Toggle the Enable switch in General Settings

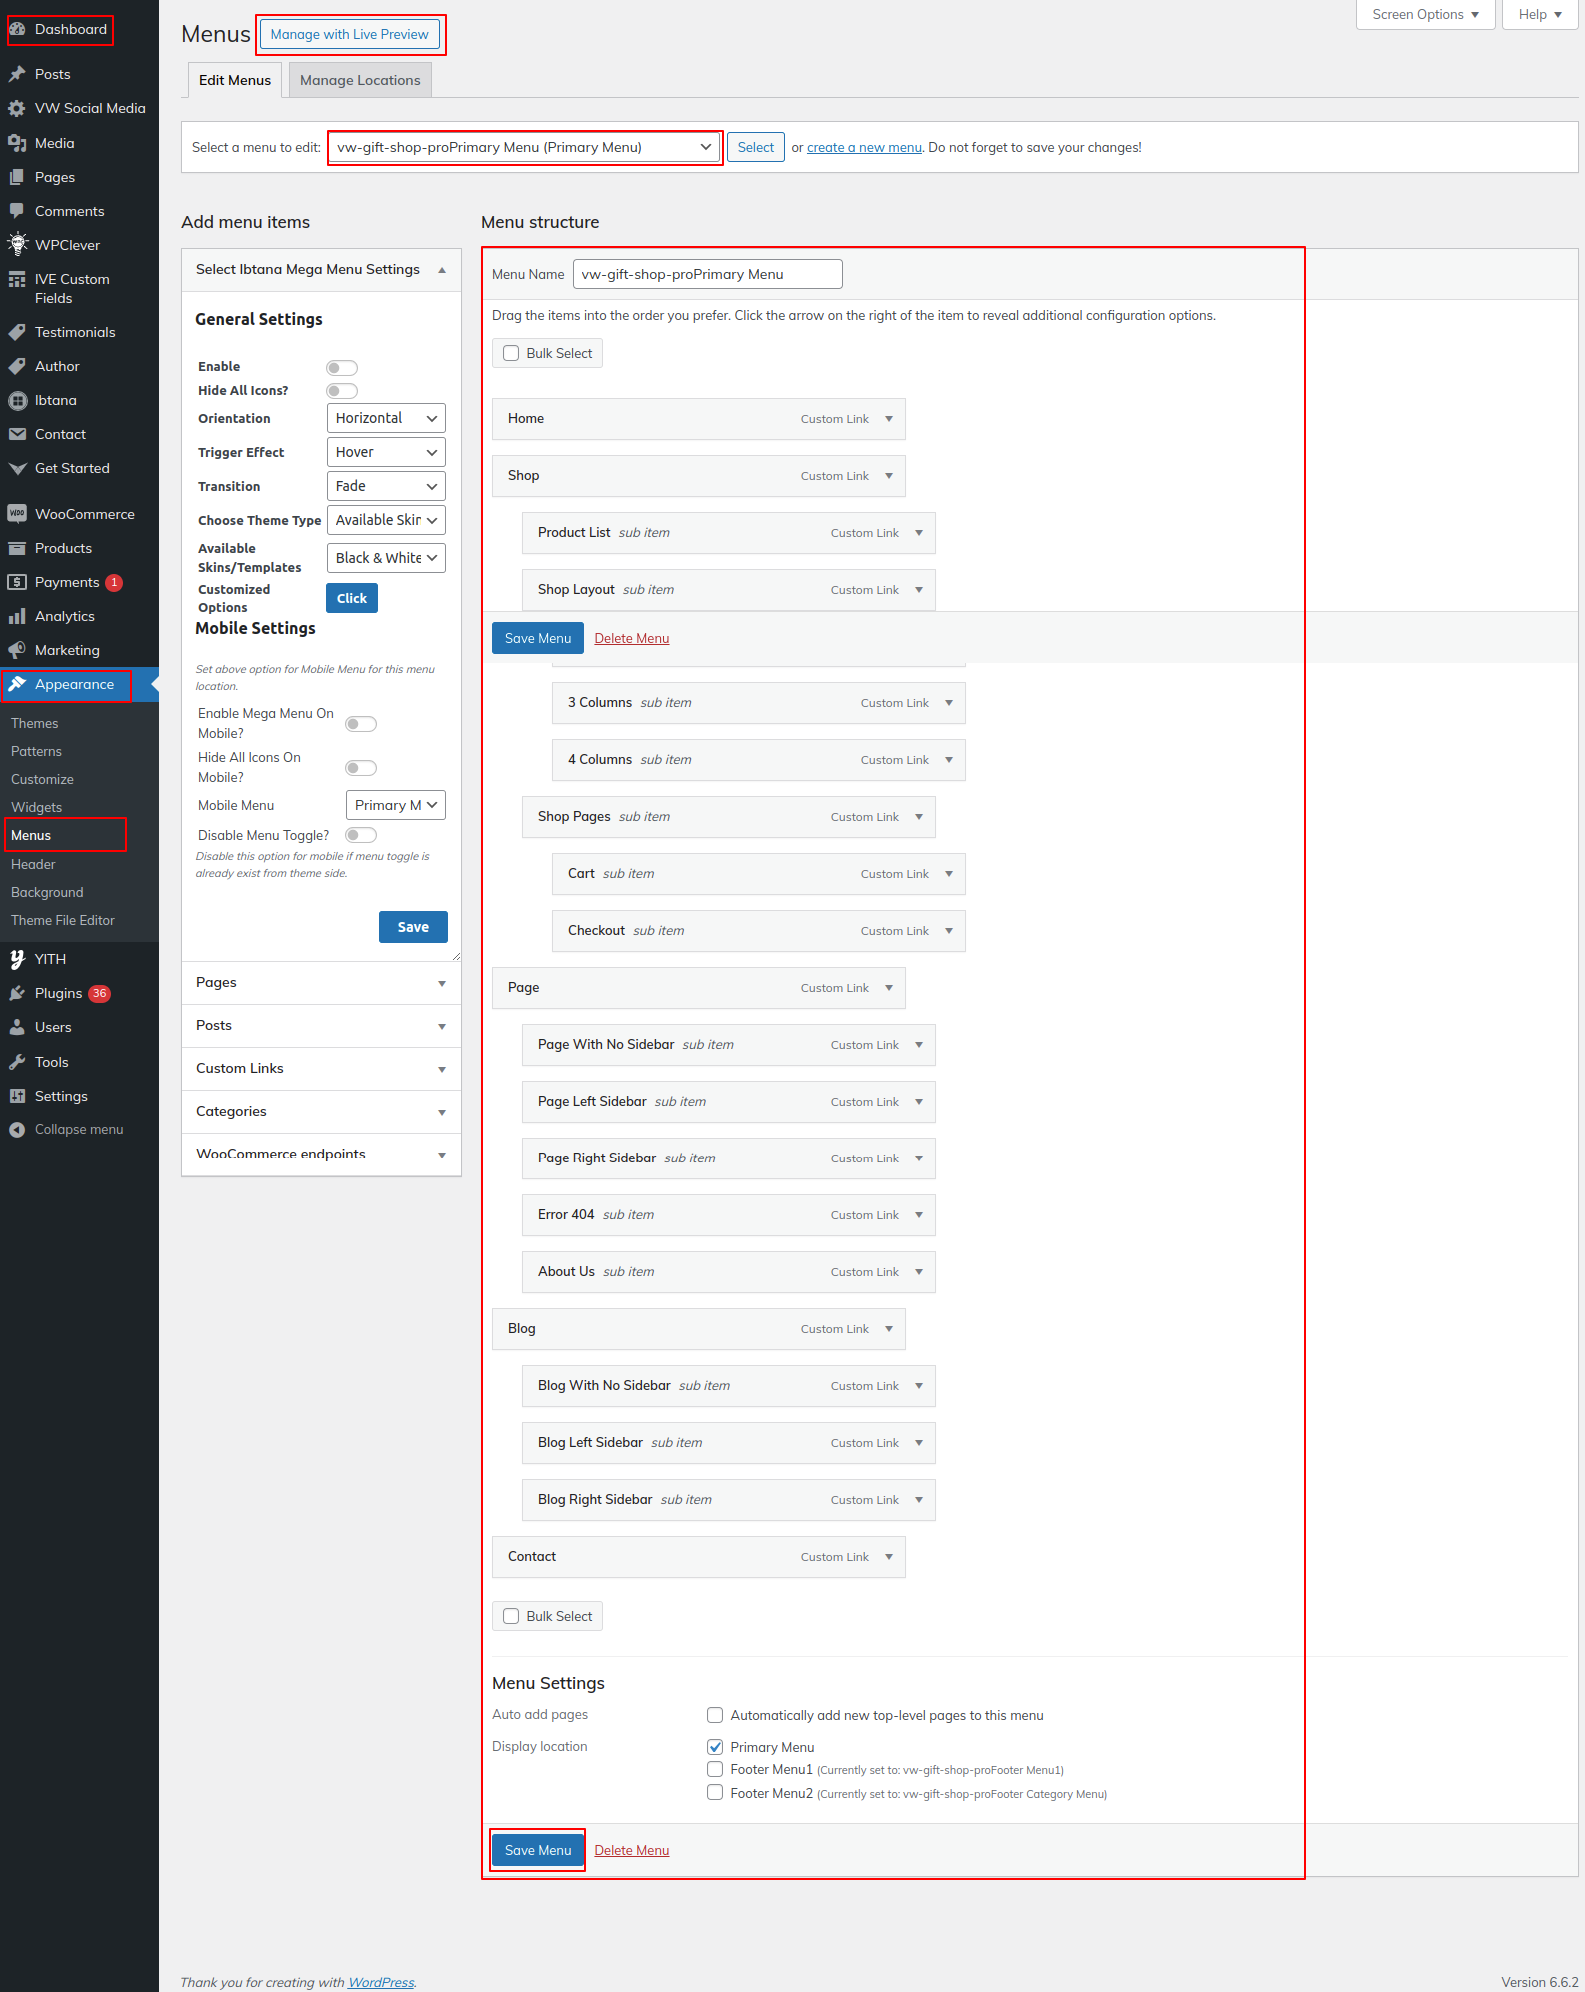[342, 368]
